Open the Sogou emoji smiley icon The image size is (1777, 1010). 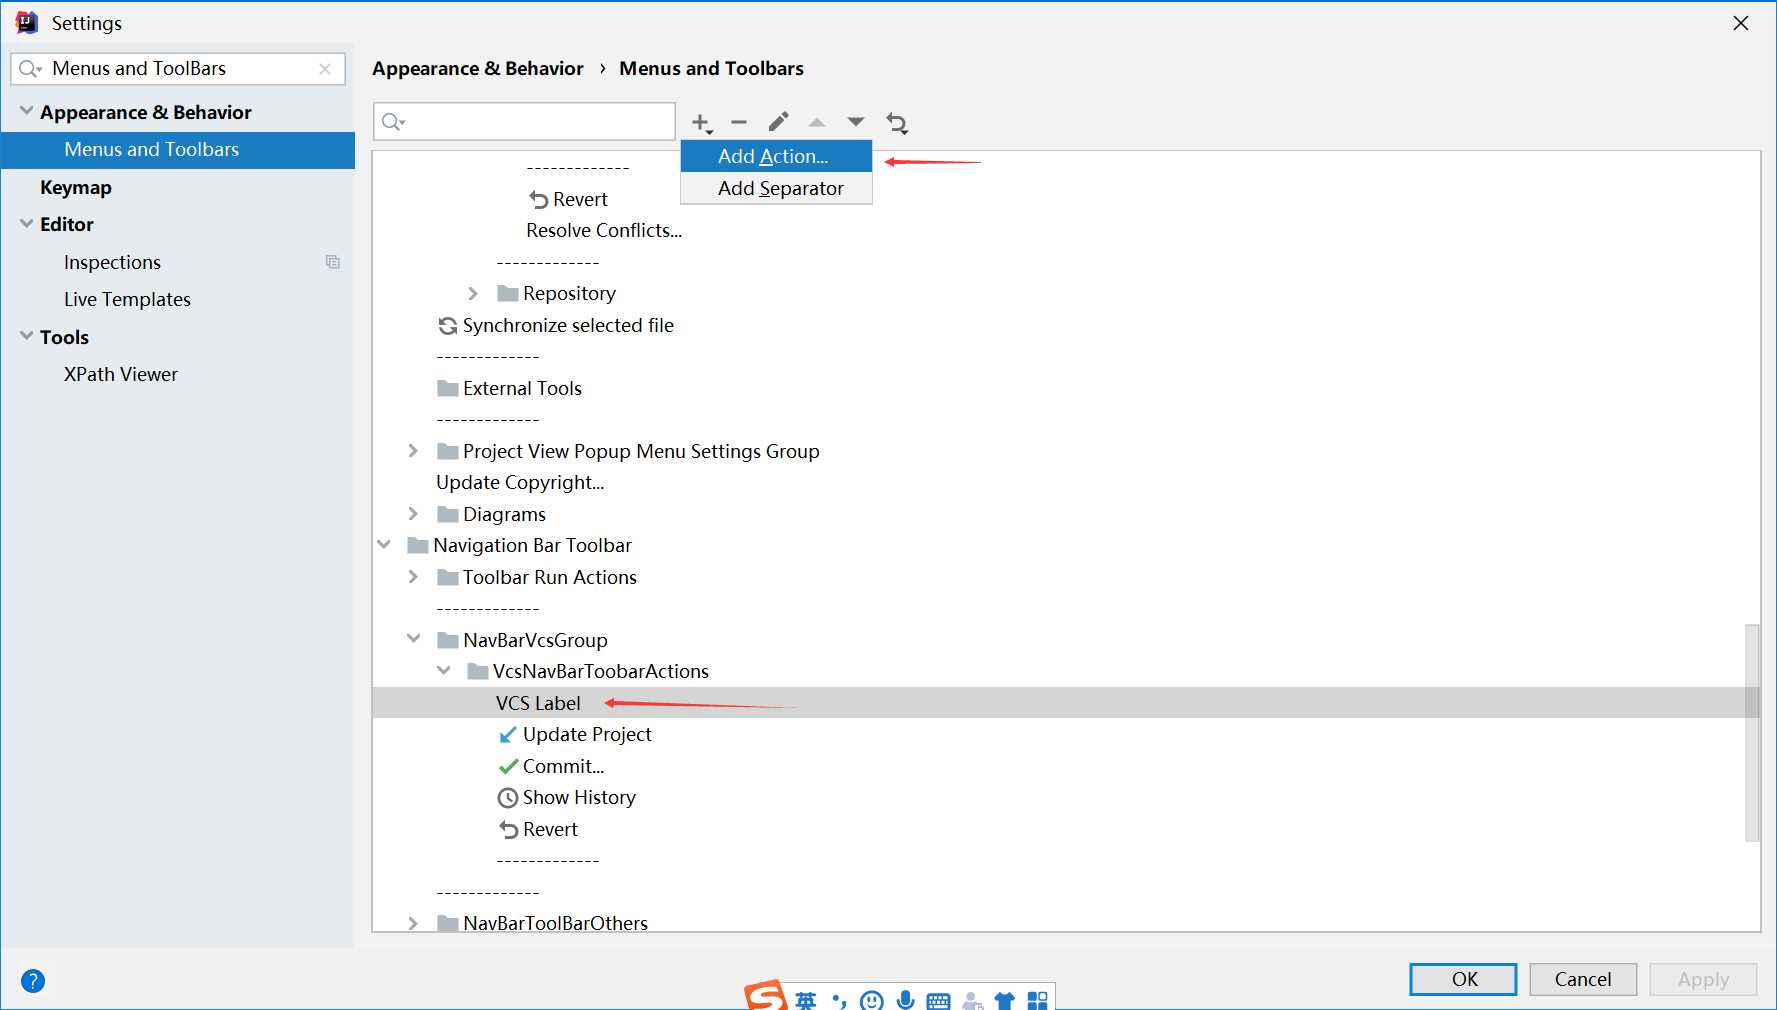click(x=872, y=1000)
